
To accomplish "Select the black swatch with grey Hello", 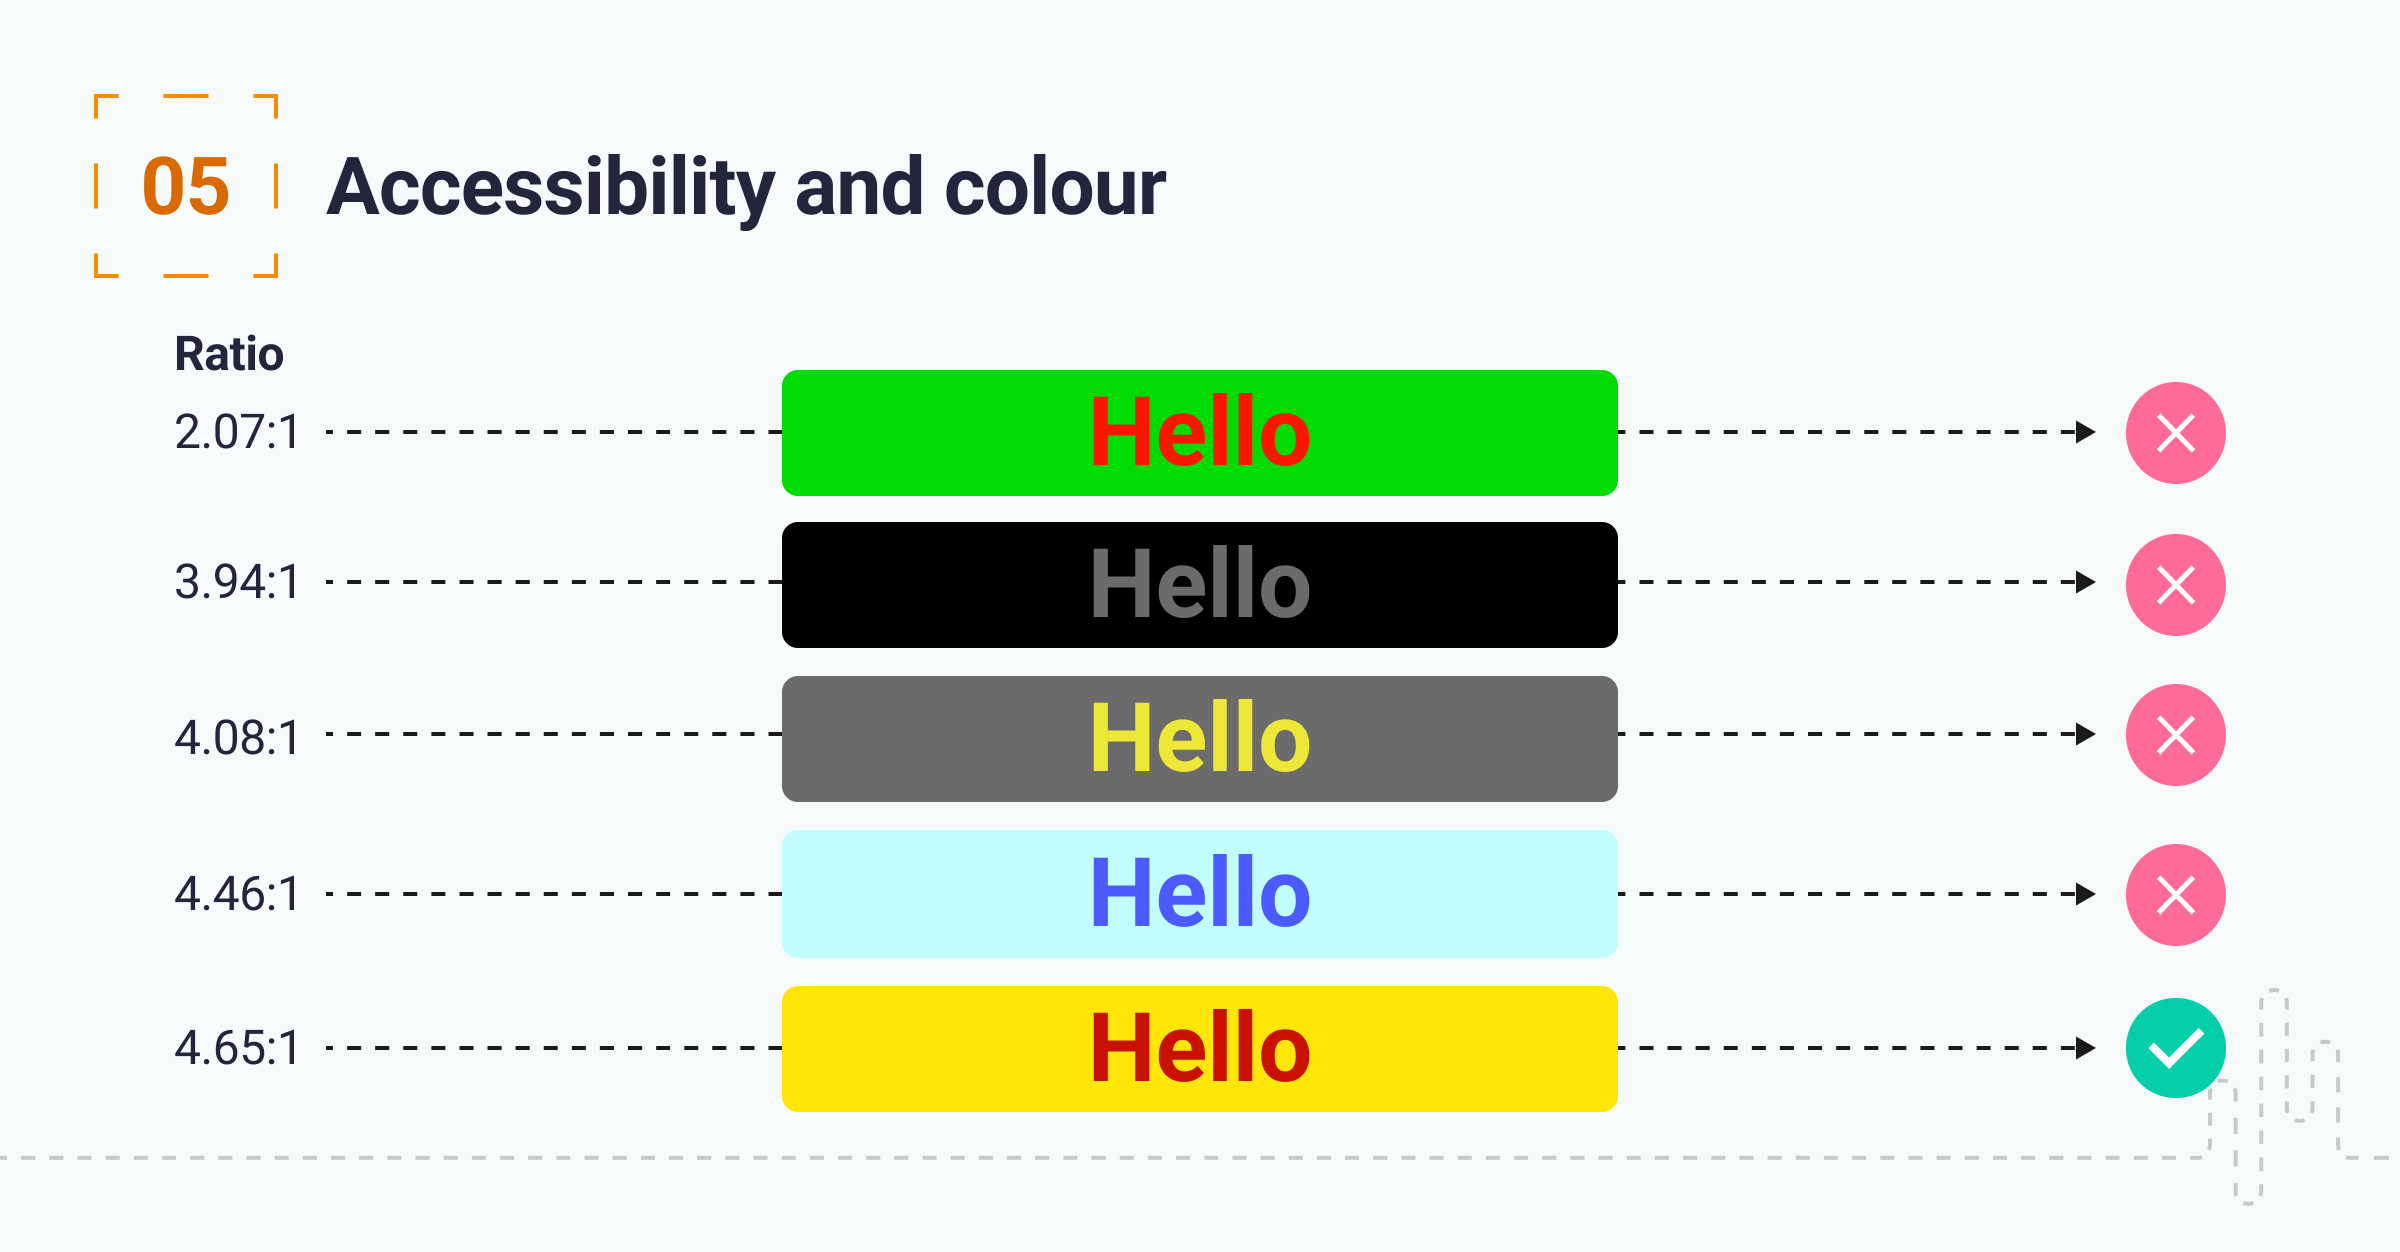I will [1199, 585].
